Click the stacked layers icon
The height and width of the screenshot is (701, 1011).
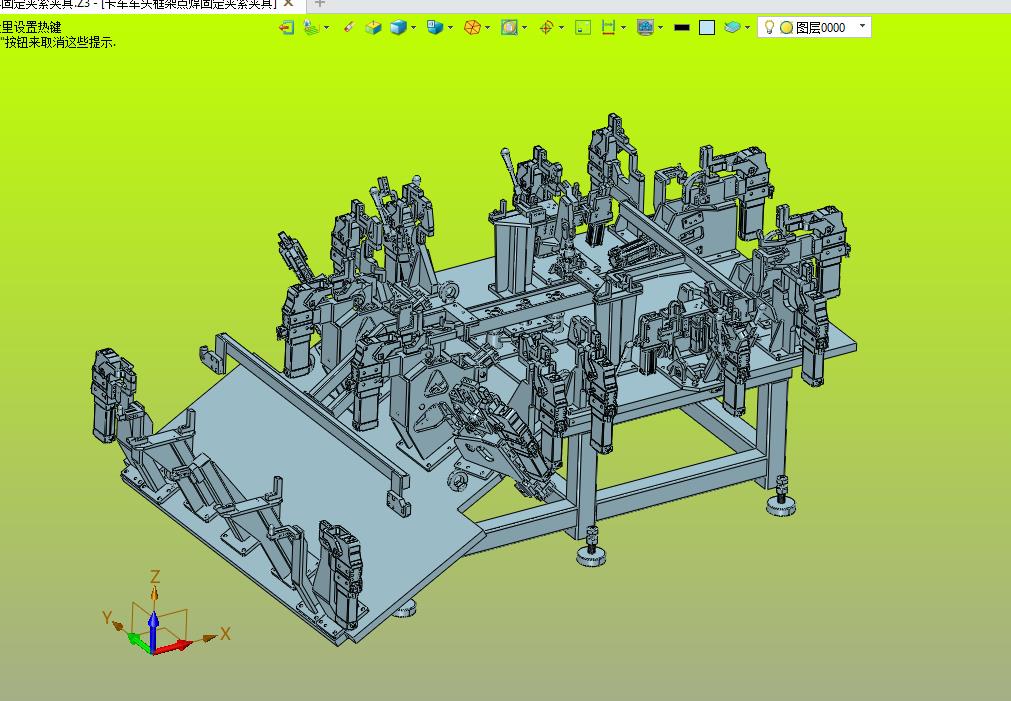pyautogui.click(x=735, y=28)
